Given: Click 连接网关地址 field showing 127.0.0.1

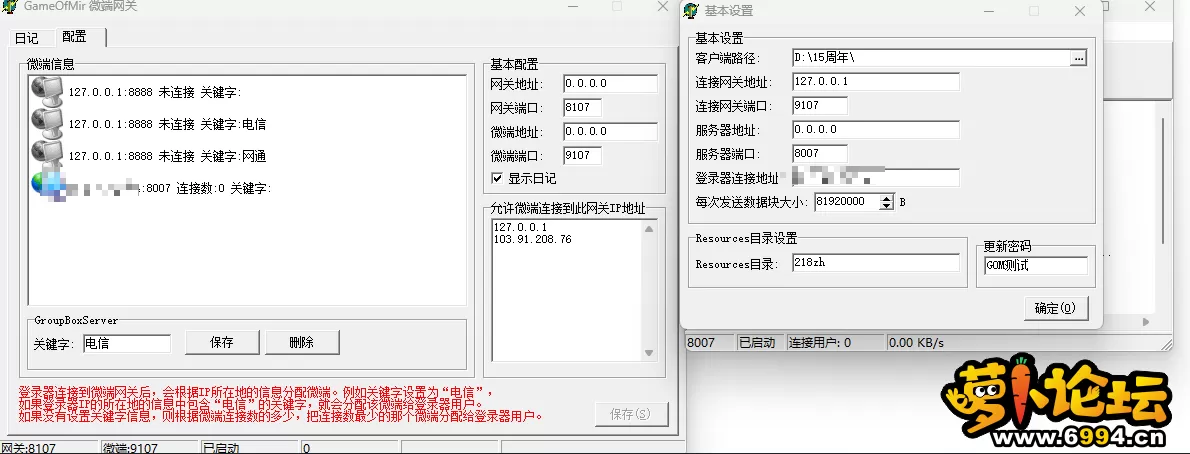Looking at the screenshot, I should 876,81.
